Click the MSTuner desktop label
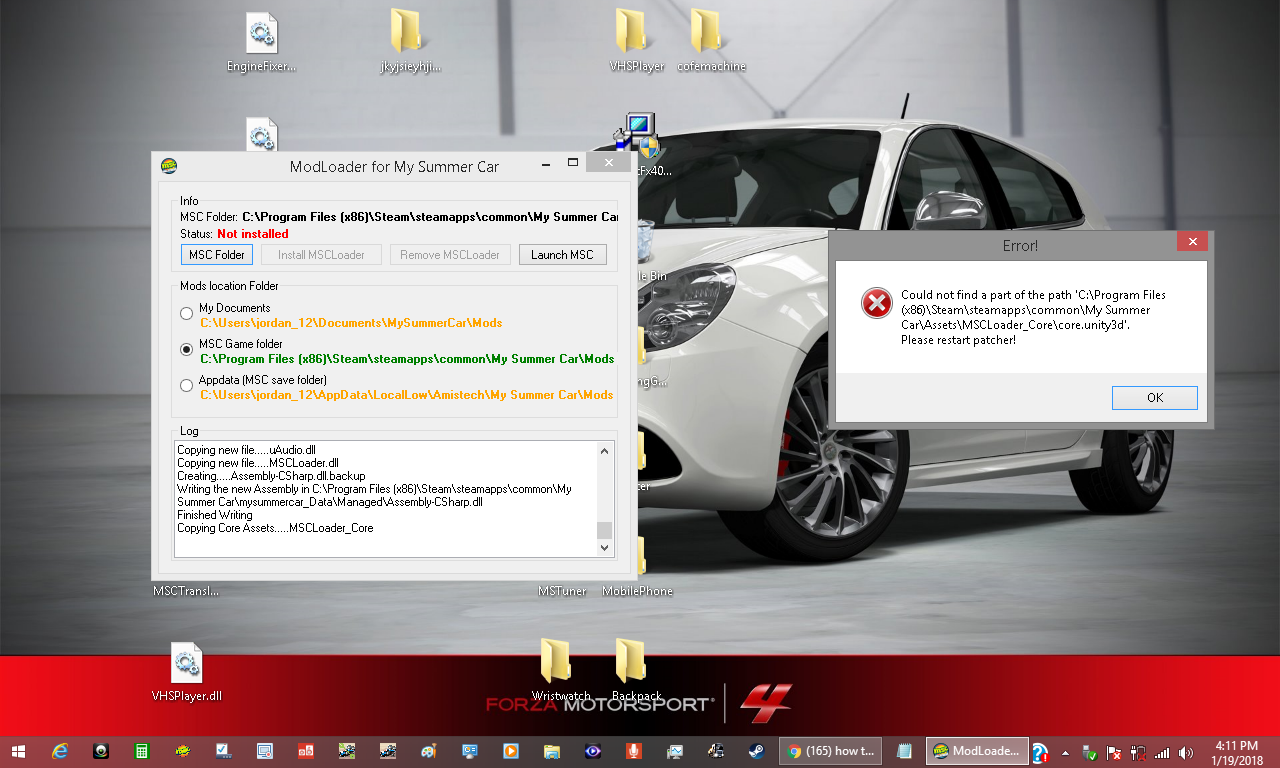 pyautogui.click(x=562, y=591)
